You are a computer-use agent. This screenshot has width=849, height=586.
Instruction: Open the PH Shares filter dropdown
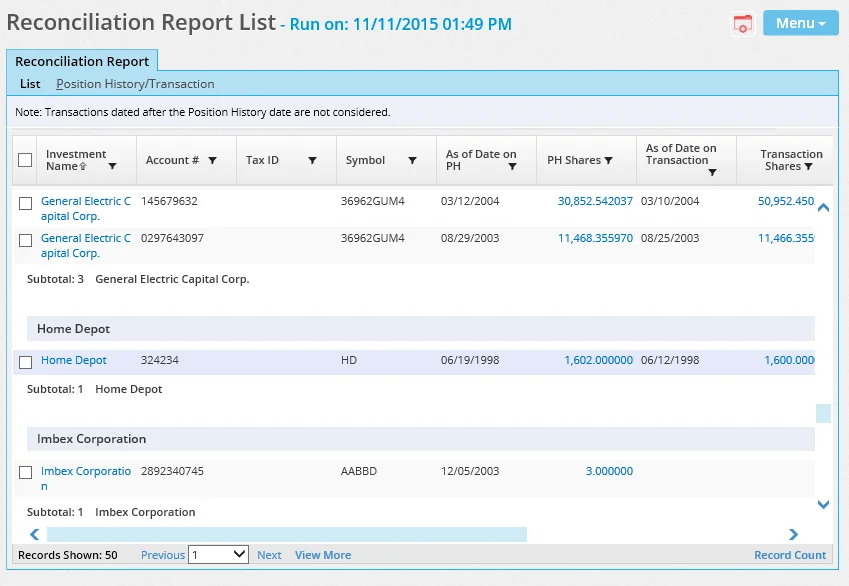point(606,159)
